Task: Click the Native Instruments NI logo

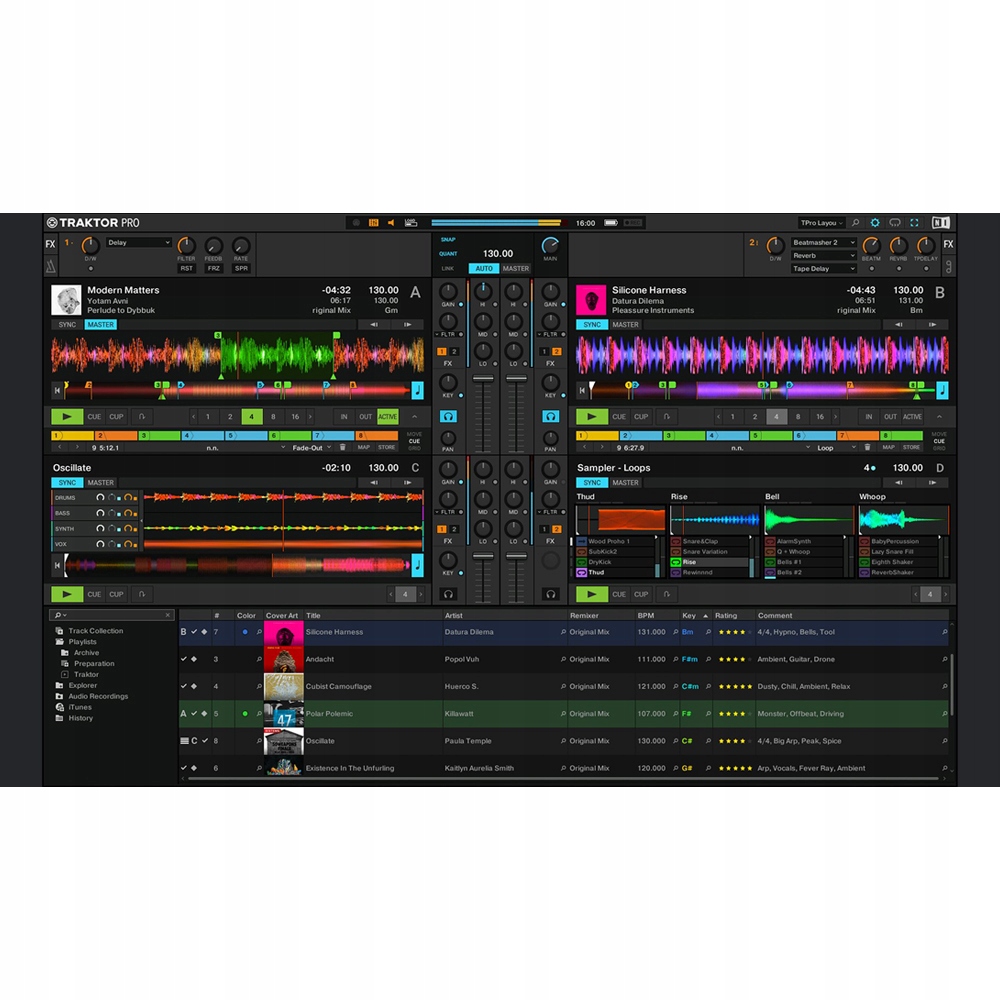Action: click(x=941, y=223)
